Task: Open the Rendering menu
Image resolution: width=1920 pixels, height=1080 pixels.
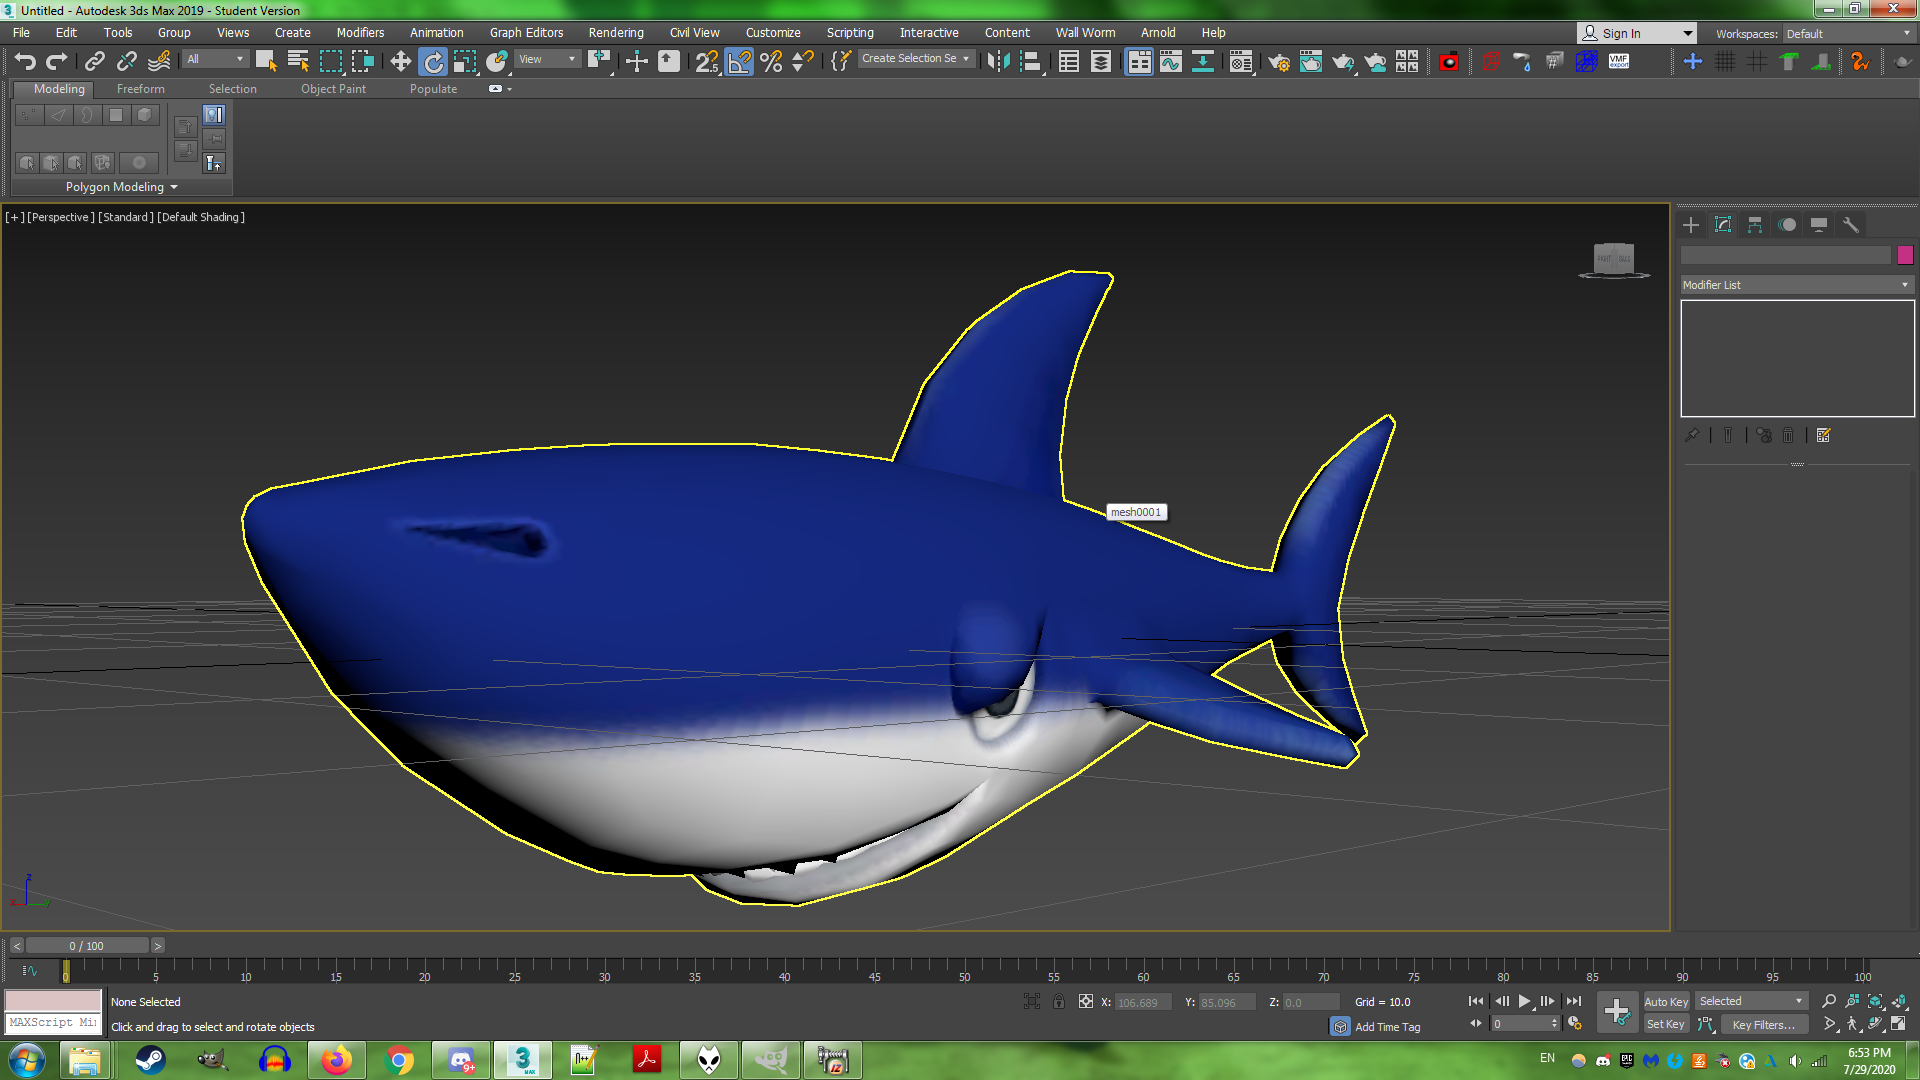Action: tap(616, 33)
